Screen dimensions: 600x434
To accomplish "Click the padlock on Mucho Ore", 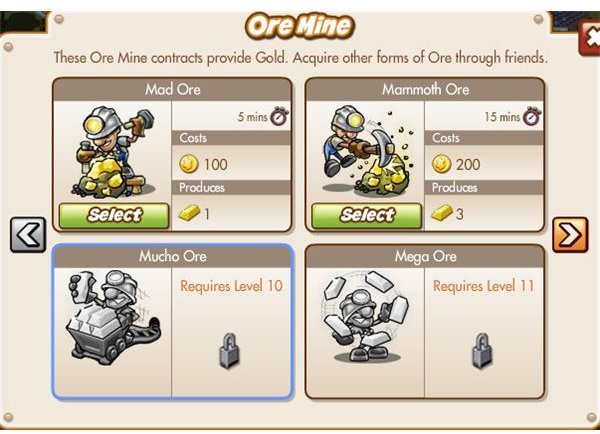I will pos(230,351).
